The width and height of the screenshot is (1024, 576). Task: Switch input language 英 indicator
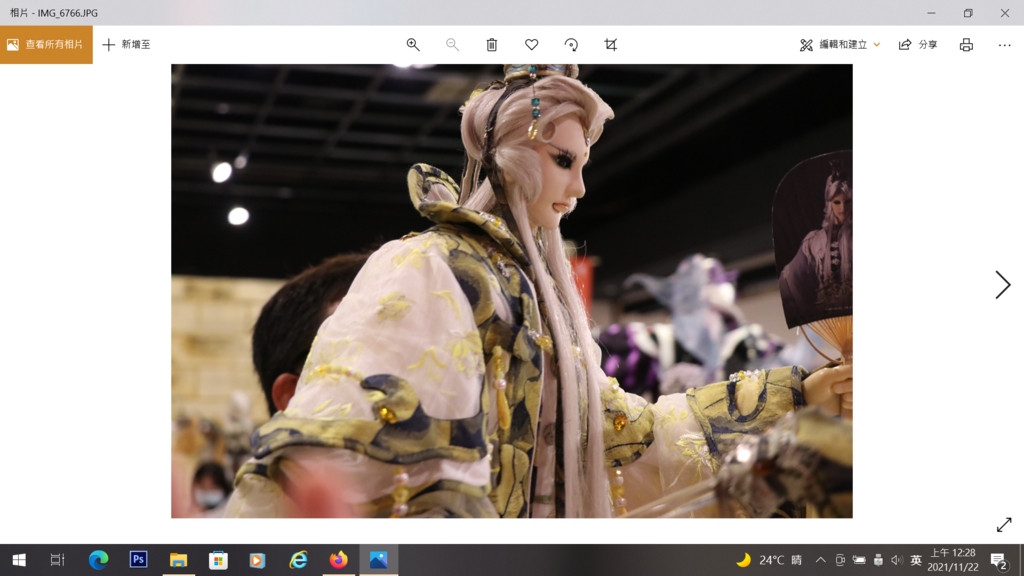pos(916,560)
